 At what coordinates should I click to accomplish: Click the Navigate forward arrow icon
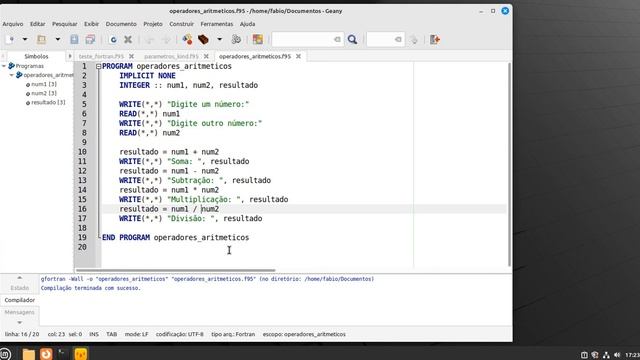point(166,40)
